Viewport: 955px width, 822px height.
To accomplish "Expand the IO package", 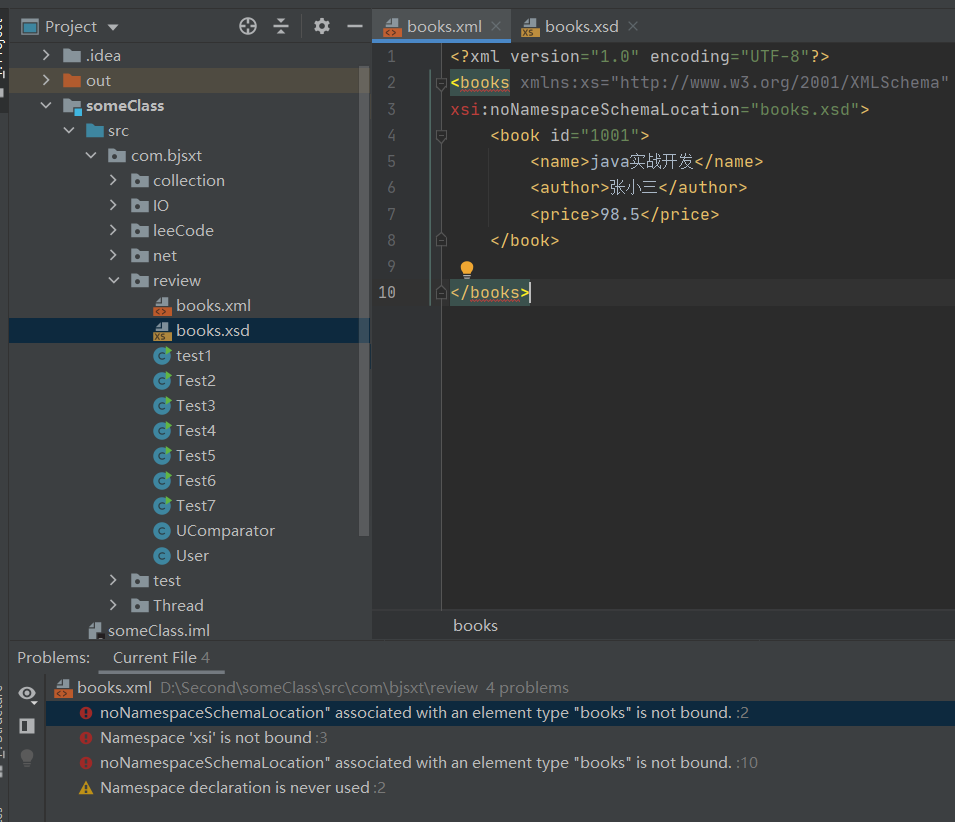I will pyautogui.click(x=113, y=205).
